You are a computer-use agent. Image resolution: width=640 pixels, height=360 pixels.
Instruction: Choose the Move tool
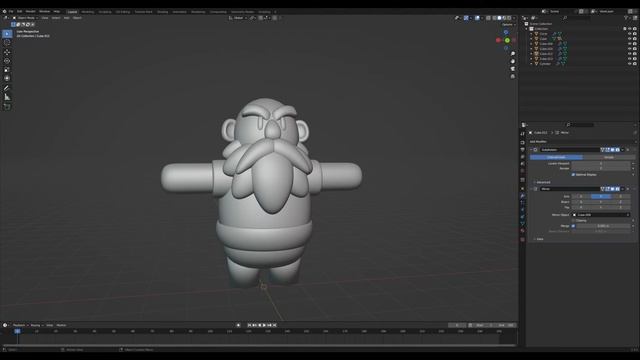[x=7, y=52]
